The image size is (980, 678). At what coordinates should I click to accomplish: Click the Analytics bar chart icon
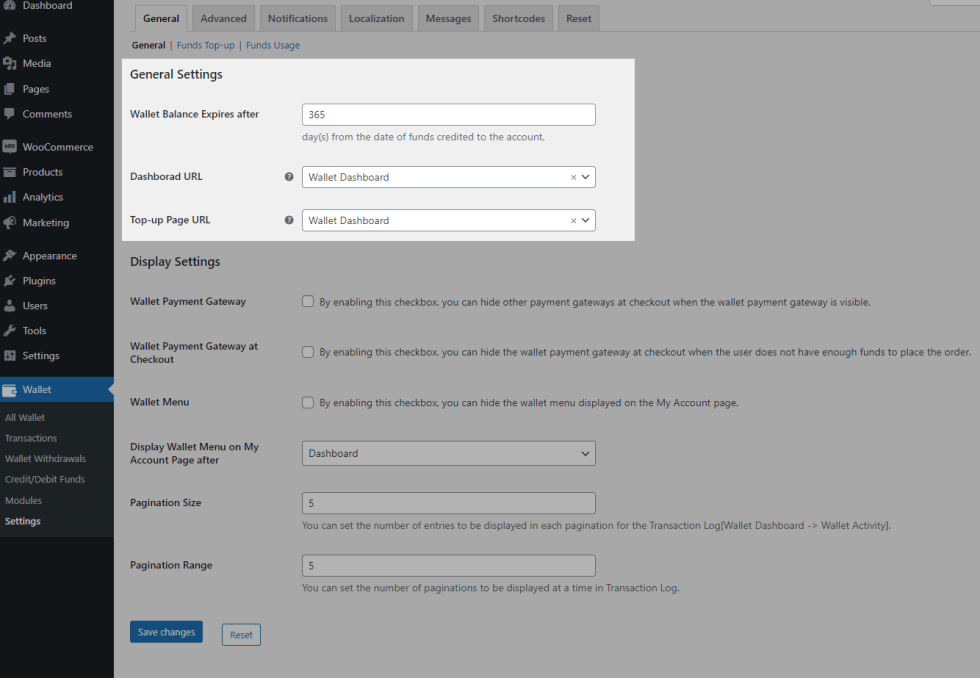click(x=10, y=197)
